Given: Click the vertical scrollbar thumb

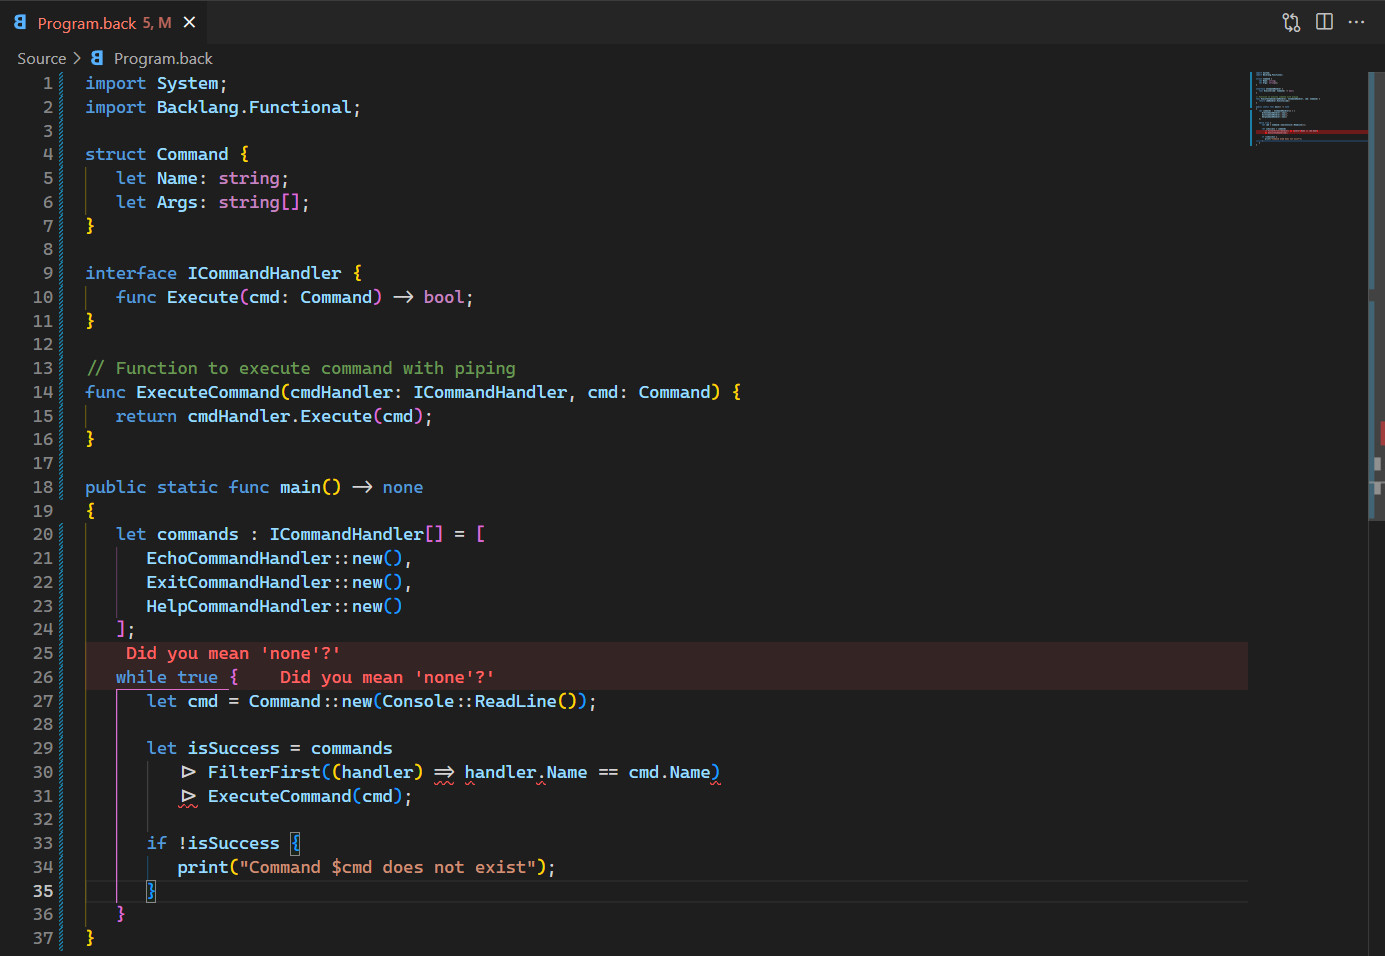Looking at the screenshot, I should click(x=1376, y=296).
